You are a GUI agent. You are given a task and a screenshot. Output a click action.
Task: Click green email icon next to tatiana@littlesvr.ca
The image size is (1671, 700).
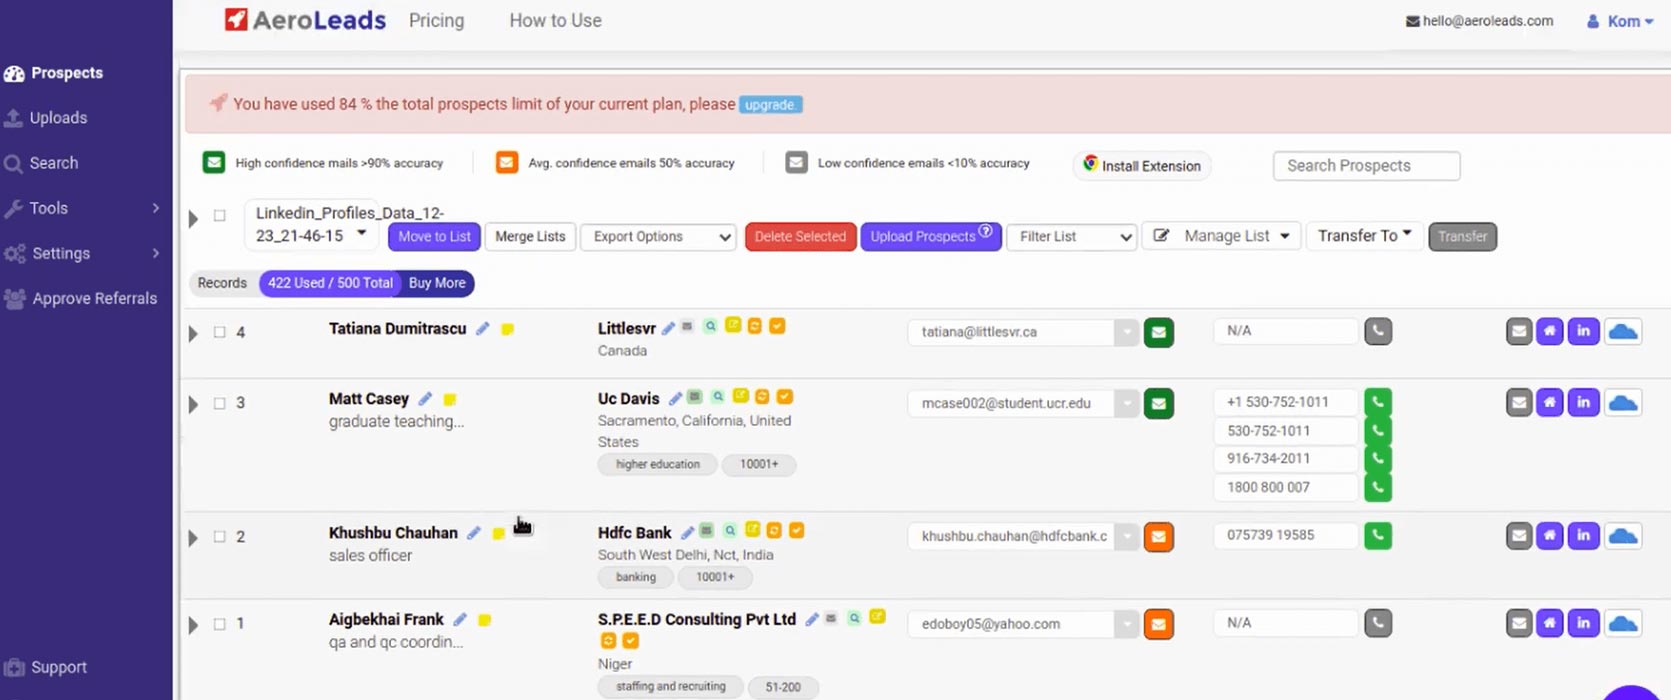tap(1159, 332)
